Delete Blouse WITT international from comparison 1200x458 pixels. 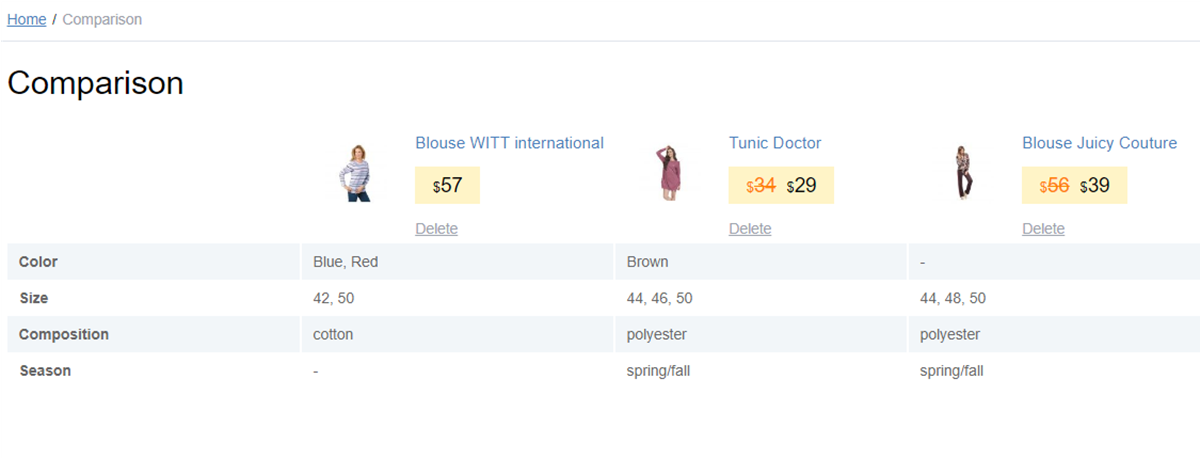click(436, 229)
